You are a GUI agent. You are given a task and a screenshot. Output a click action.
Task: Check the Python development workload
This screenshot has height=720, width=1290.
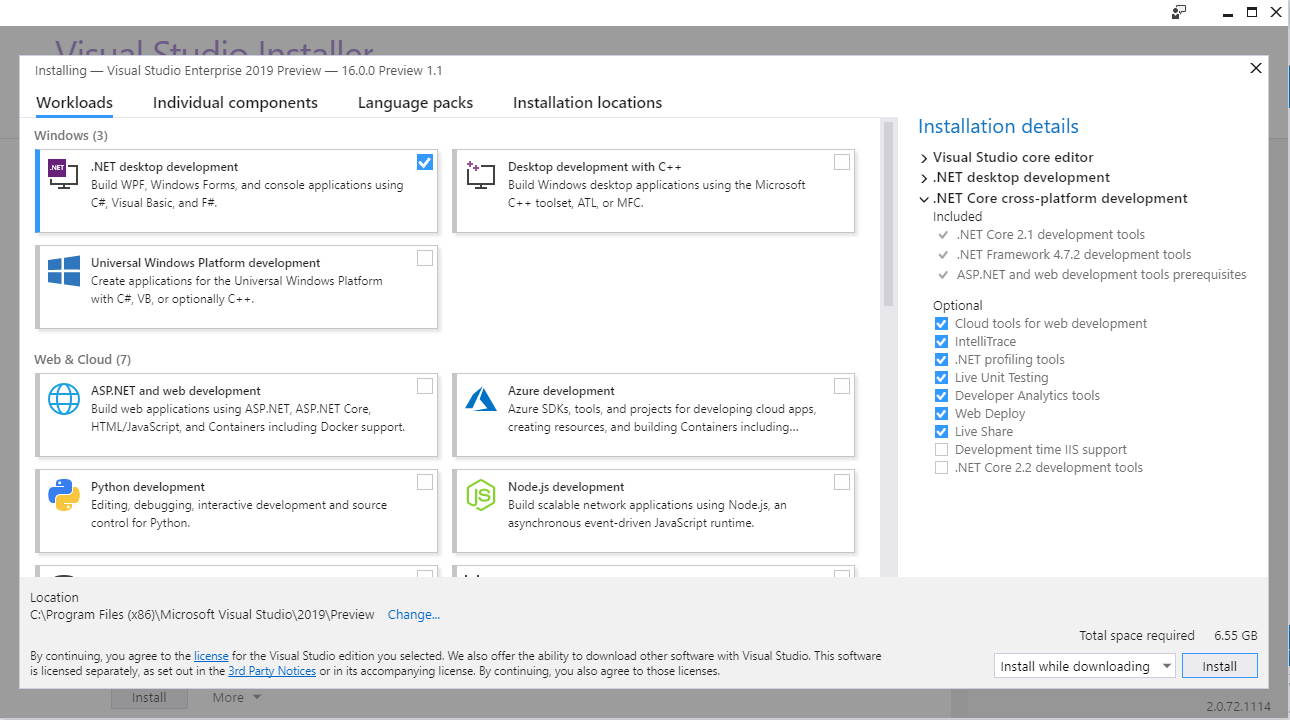425,482
